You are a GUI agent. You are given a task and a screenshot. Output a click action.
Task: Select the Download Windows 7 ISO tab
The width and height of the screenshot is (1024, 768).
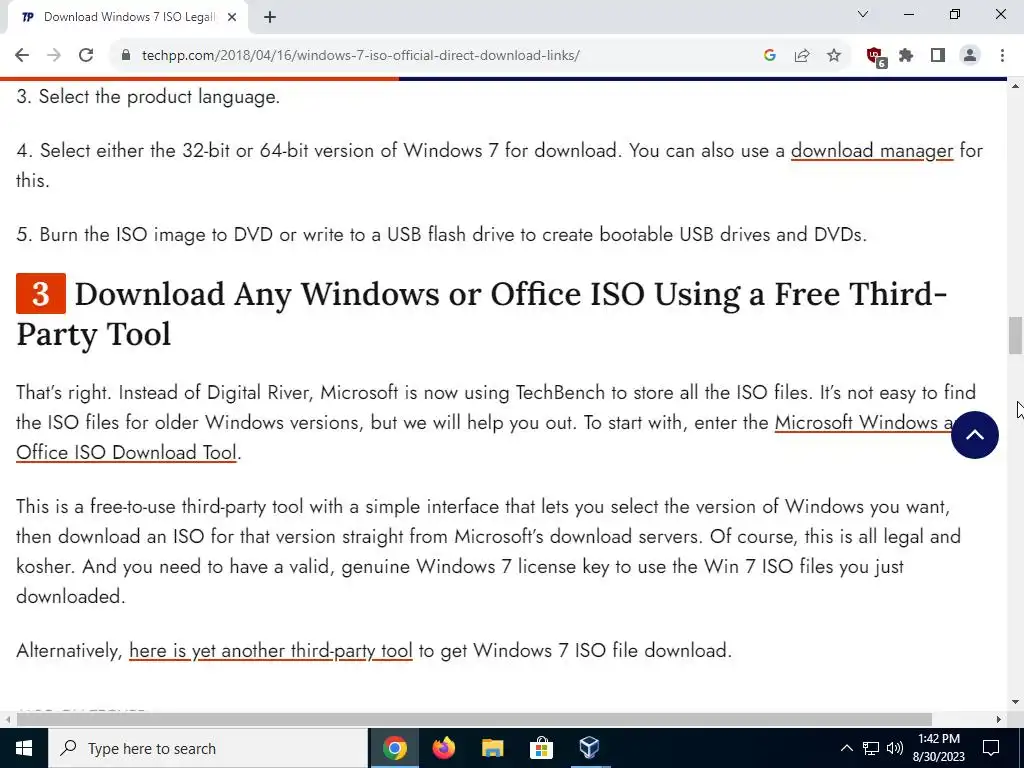124,18
